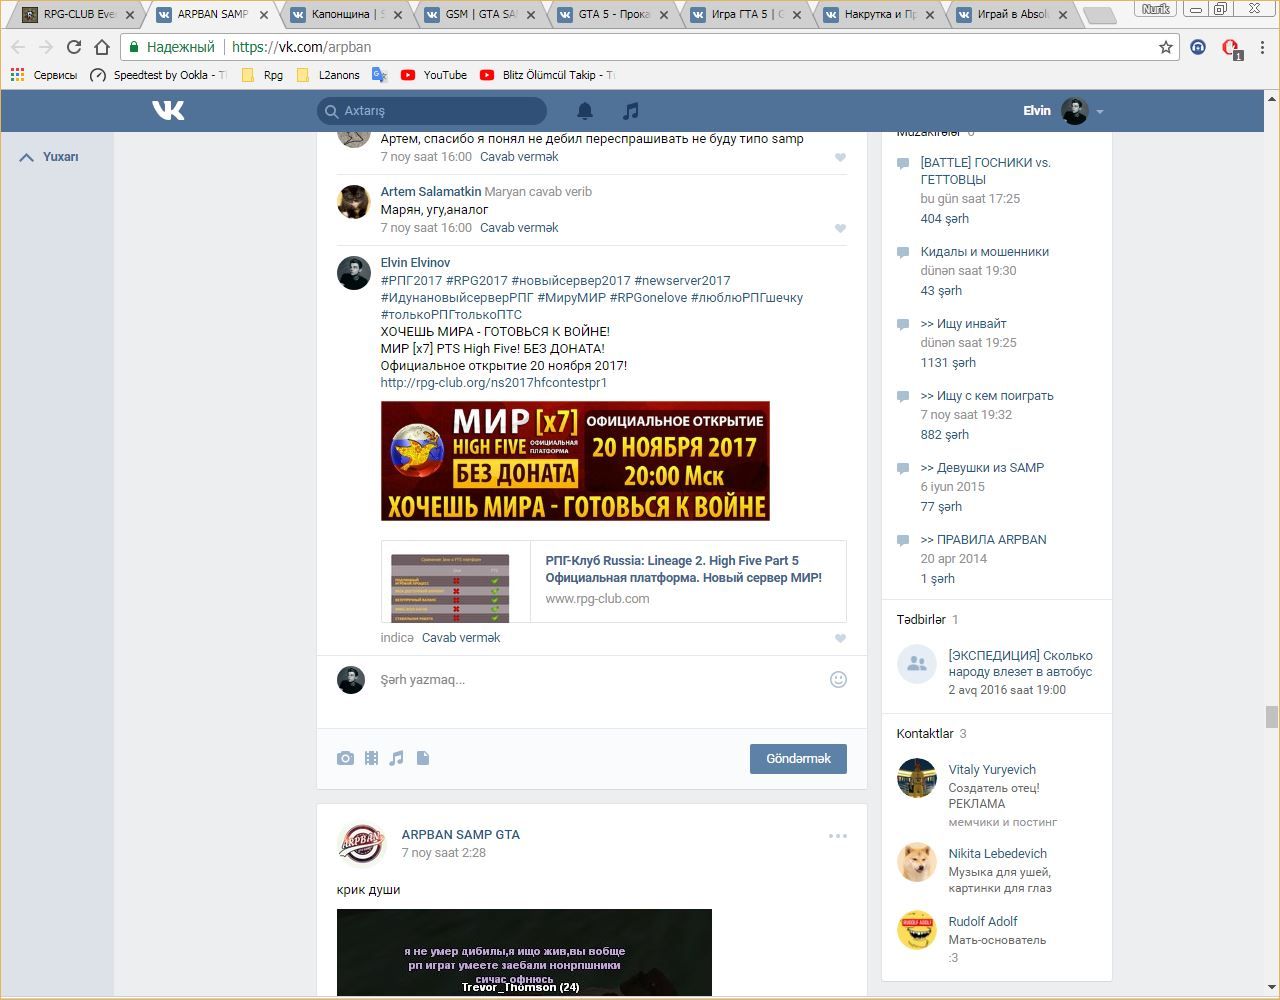Open BATTLE ГОСНИКИ vs. ГЕТТОВЦЫ discussion
This screenshot has height=1000, width=1280.
[x=986, y=171]
